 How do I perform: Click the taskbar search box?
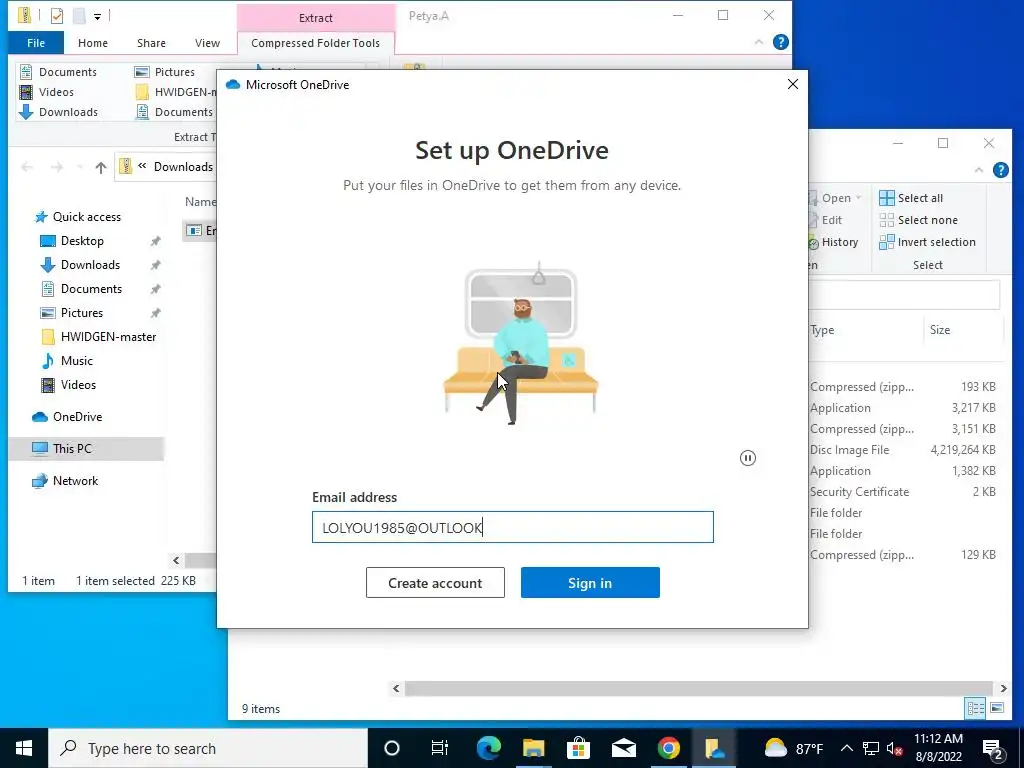point(208,748)
